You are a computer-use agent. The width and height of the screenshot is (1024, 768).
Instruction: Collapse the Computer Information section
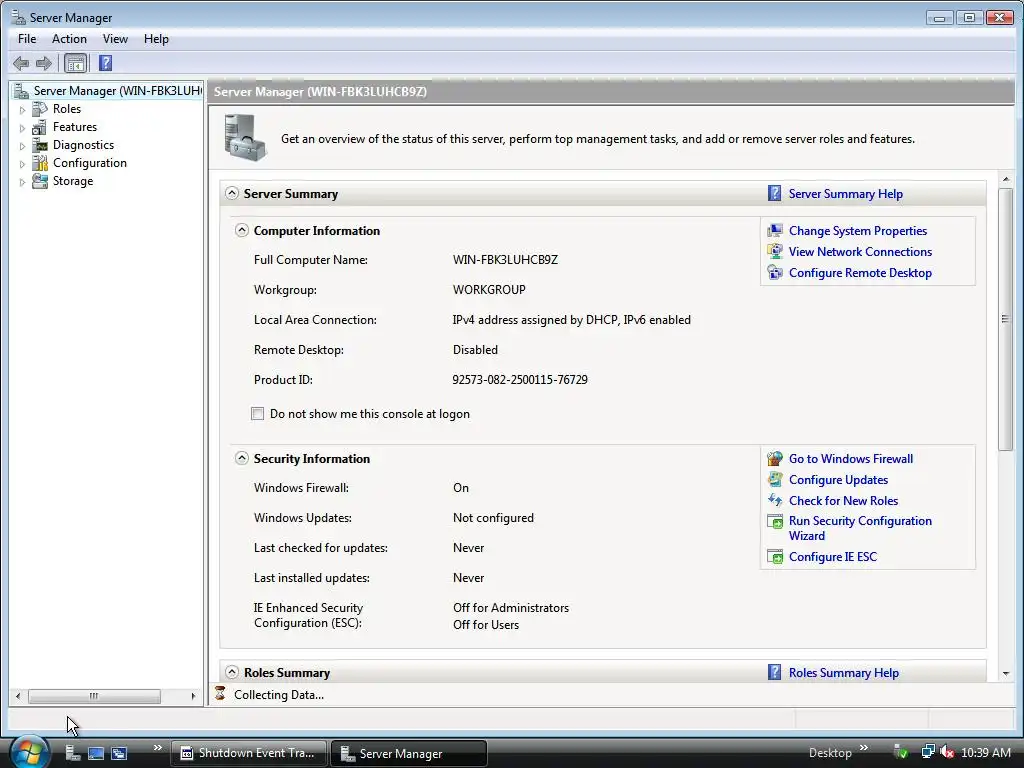242,230
